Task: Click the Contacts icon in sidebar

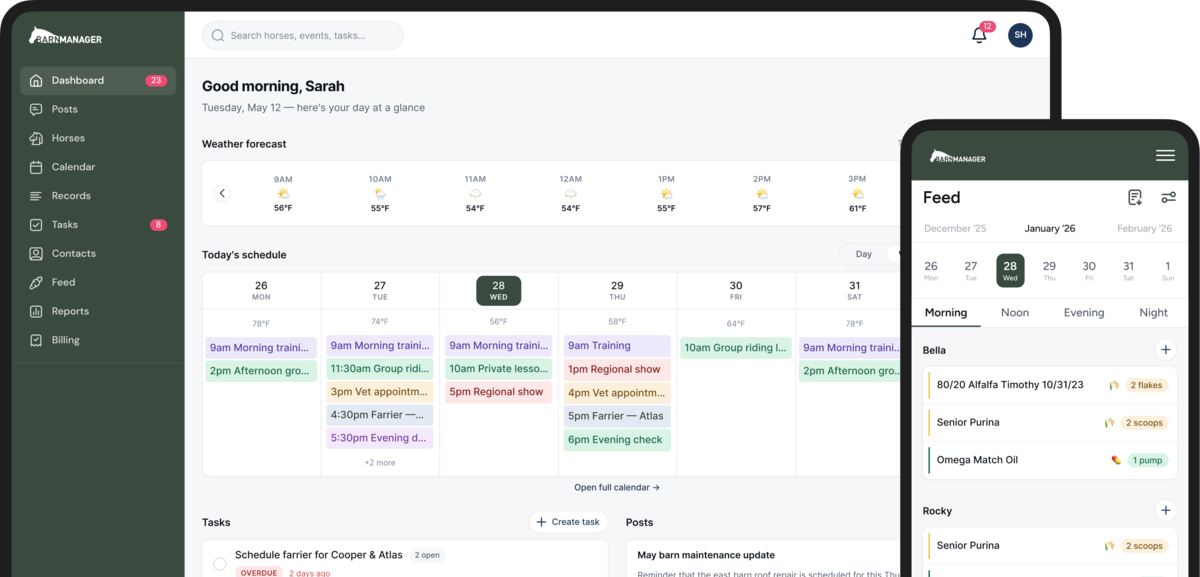Action: click(36, 254)
